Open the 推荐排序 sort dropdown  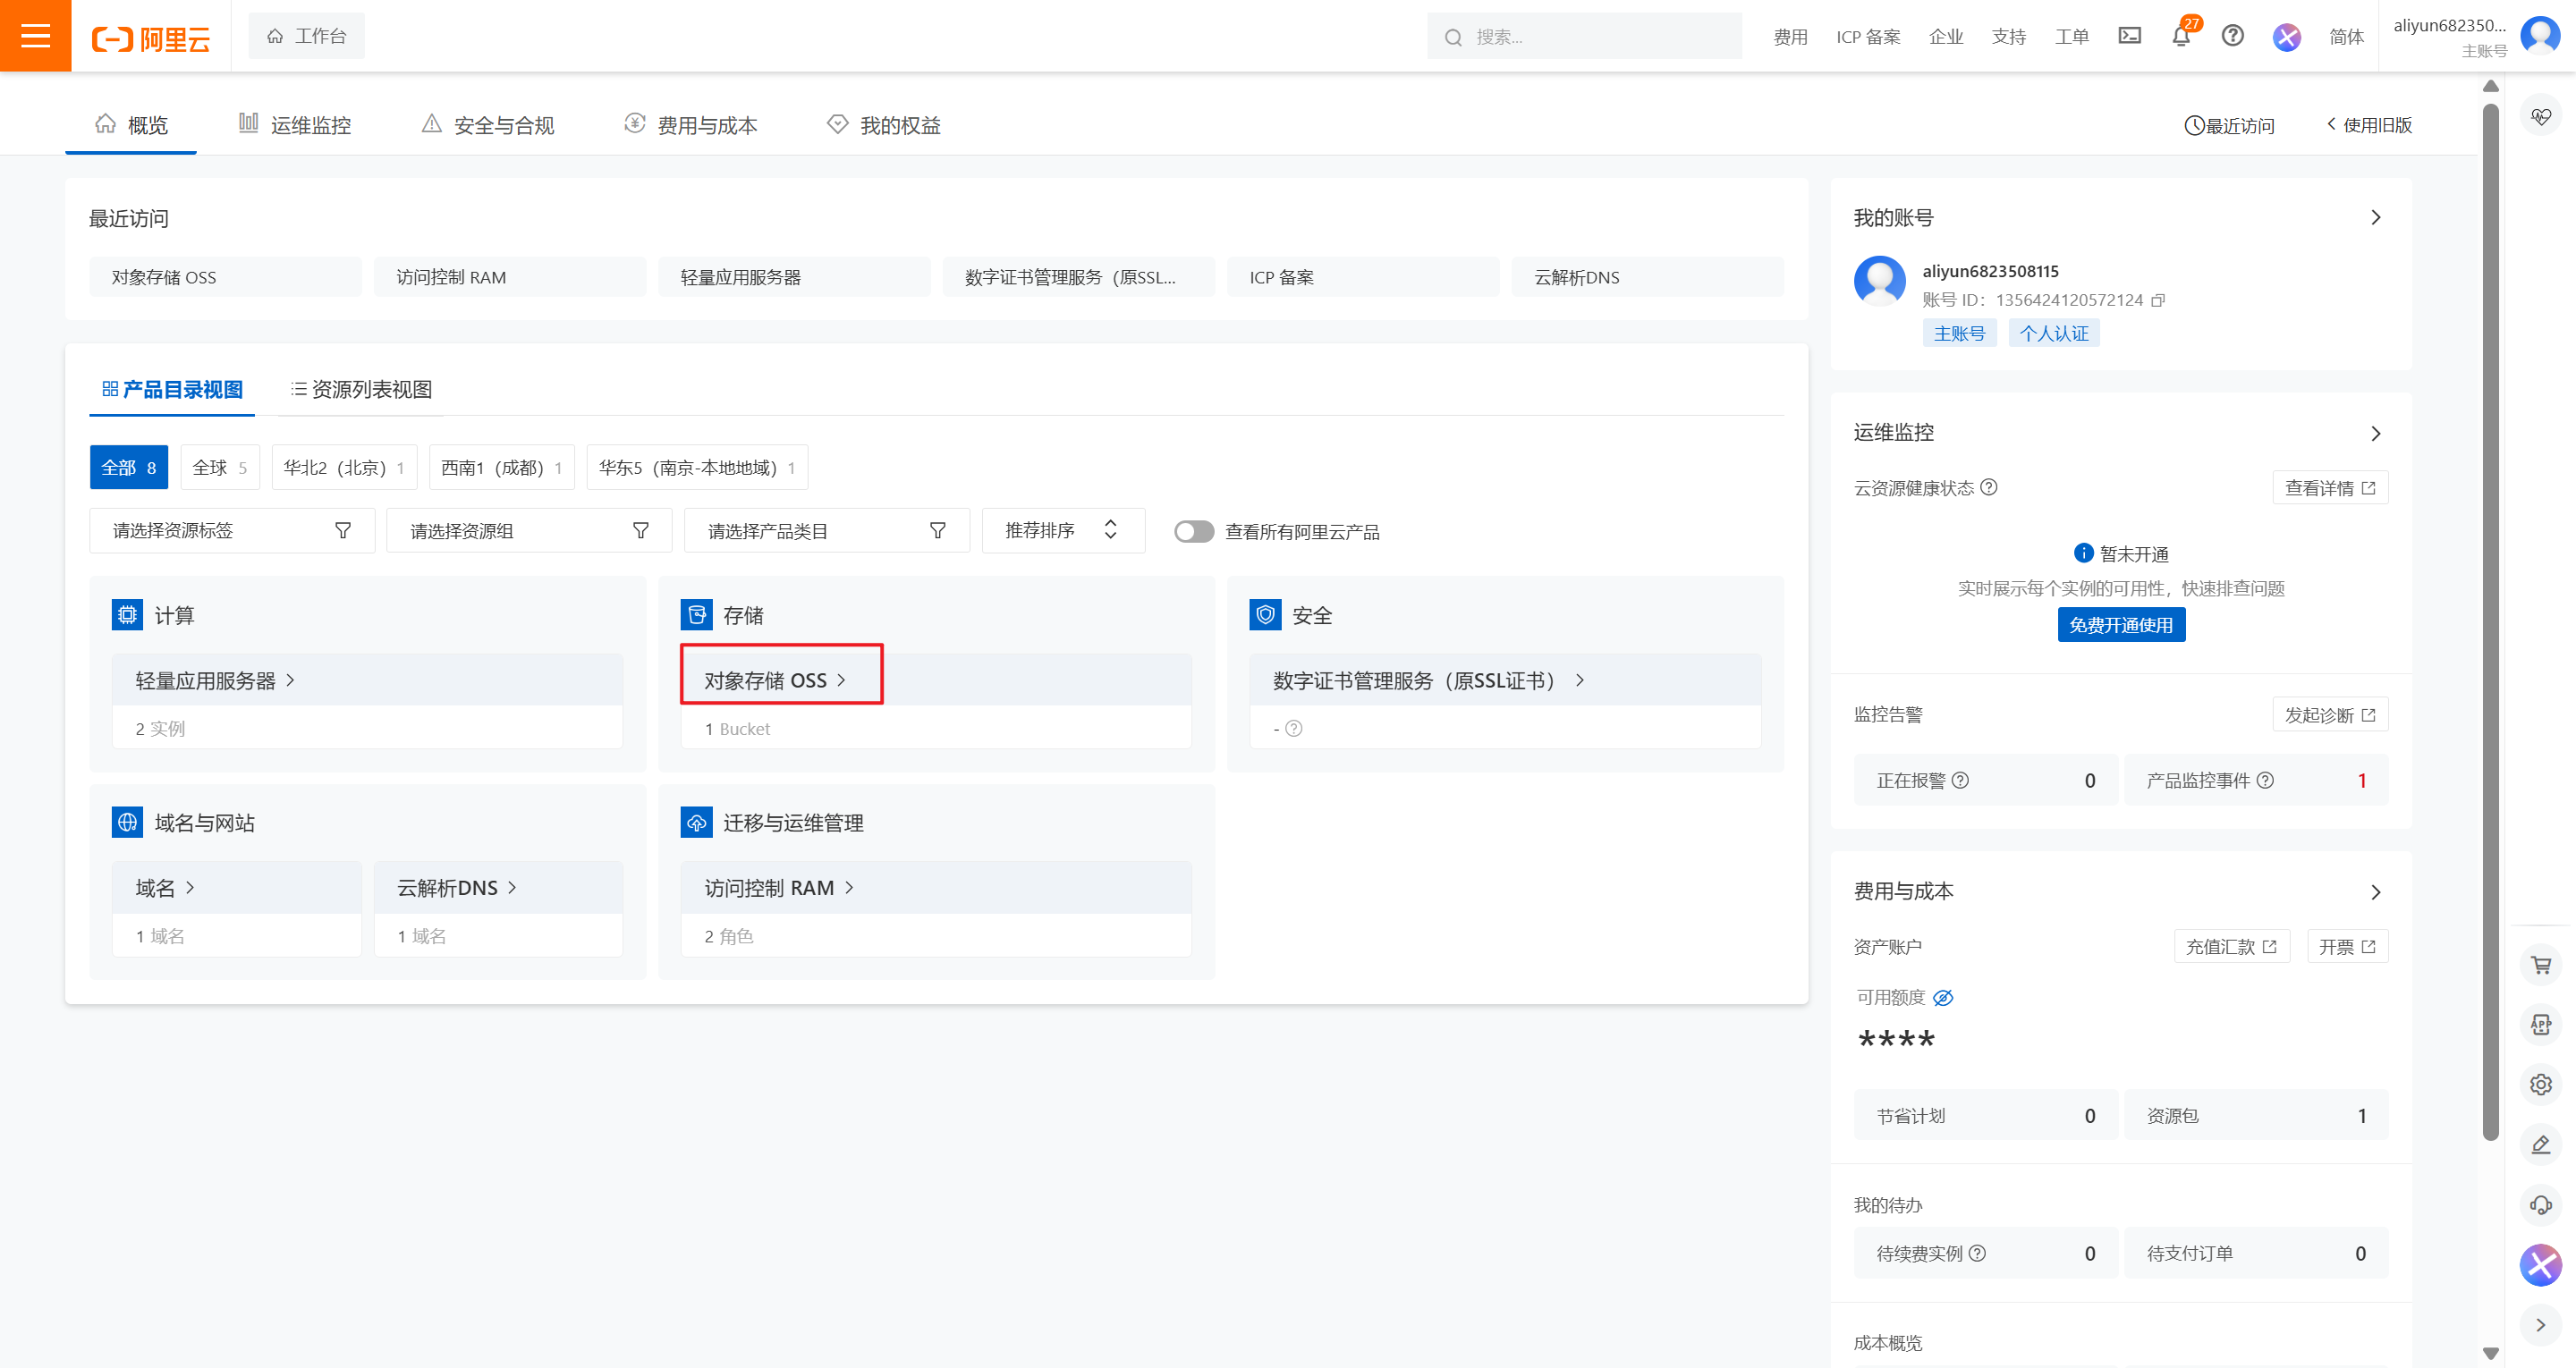click(x=1062, y=530)
